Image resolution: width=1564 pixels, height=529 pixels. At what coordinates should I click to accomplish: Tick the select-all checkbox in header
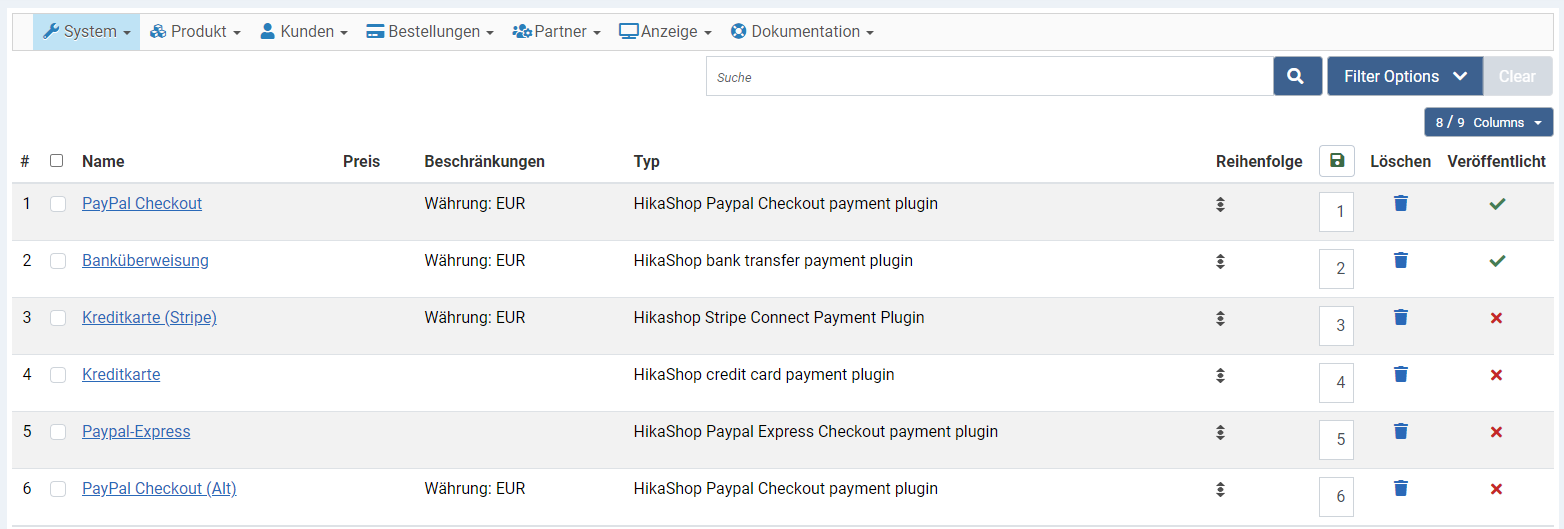pos(57,161)
